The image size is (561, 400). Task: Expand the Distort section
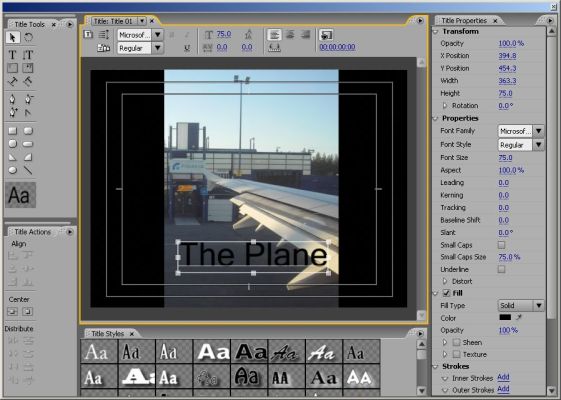coord(445,281)
